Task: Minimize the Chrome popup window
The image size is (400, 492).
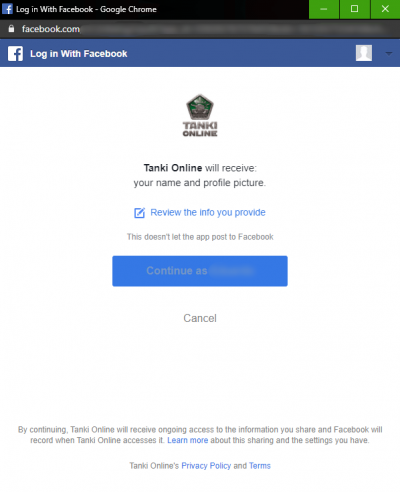Action: tap(324, 9)
